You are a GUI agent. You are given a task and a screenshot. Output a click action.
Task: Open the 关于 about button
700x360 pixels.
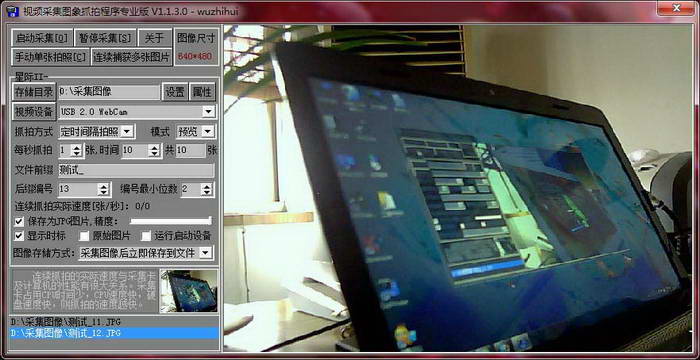point(155,38)
